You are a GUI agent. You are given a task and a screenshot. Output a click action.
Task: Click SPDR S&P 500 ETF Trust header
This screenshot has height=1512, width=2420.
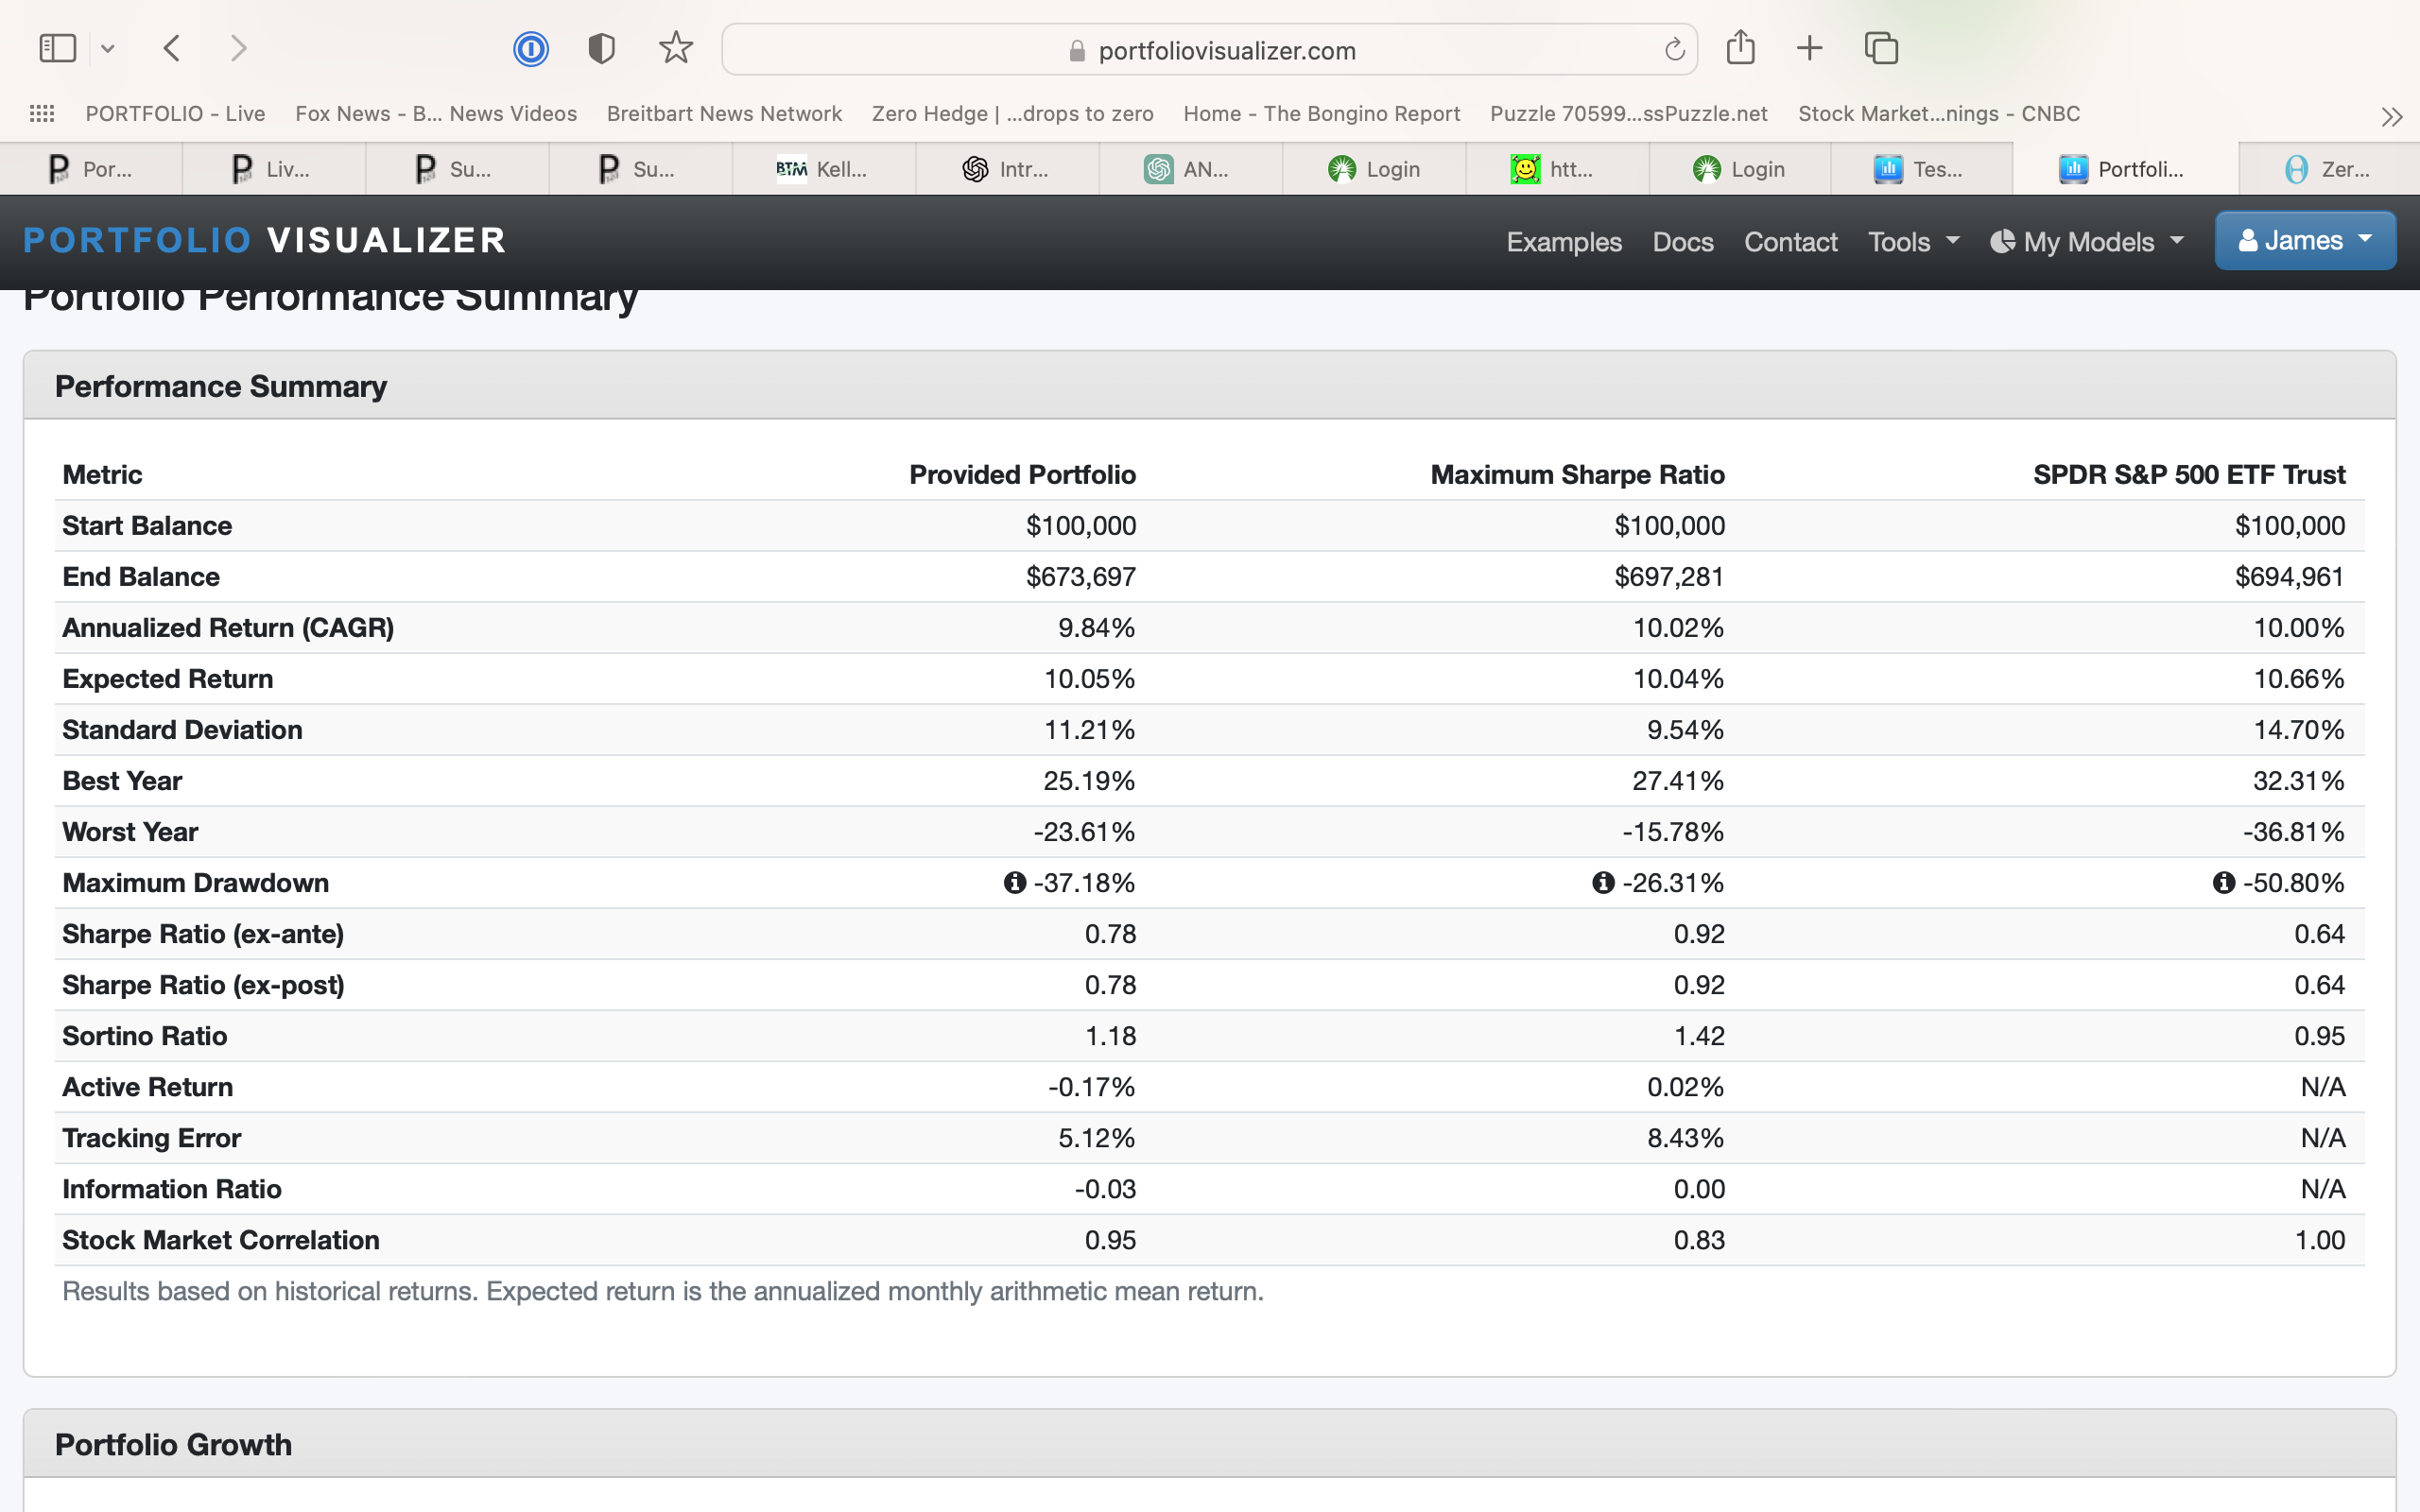[x=2189, y=475]
